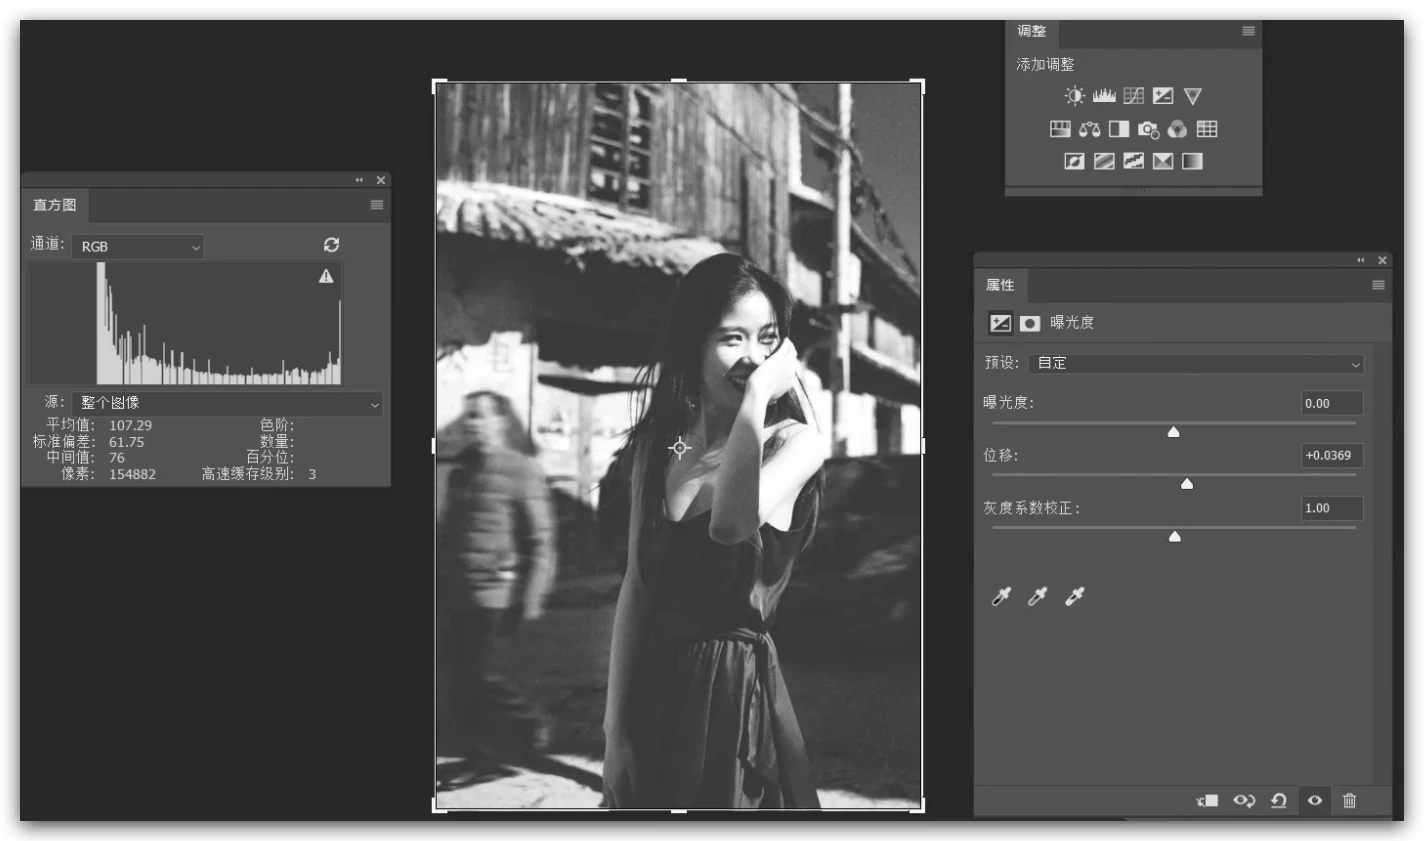Add a Channel Mixer adjustment

1177,129
